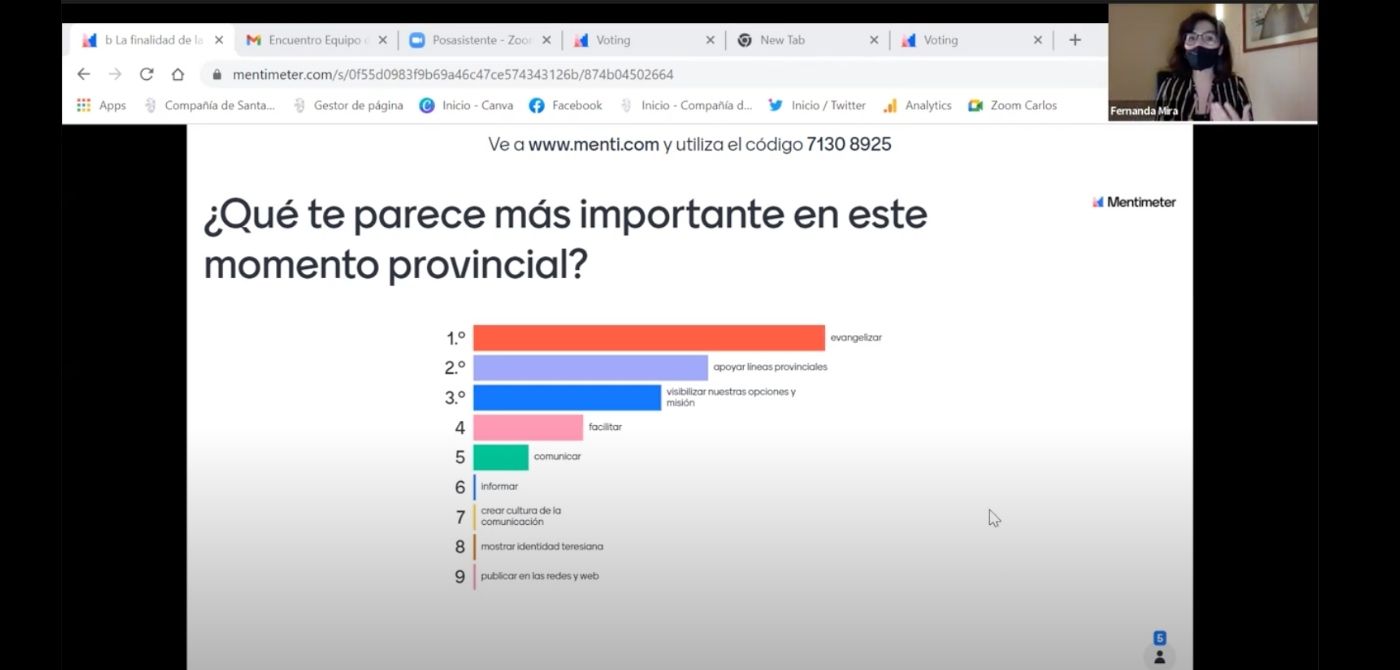Click the Mentimeter logo on slide

1133,202
